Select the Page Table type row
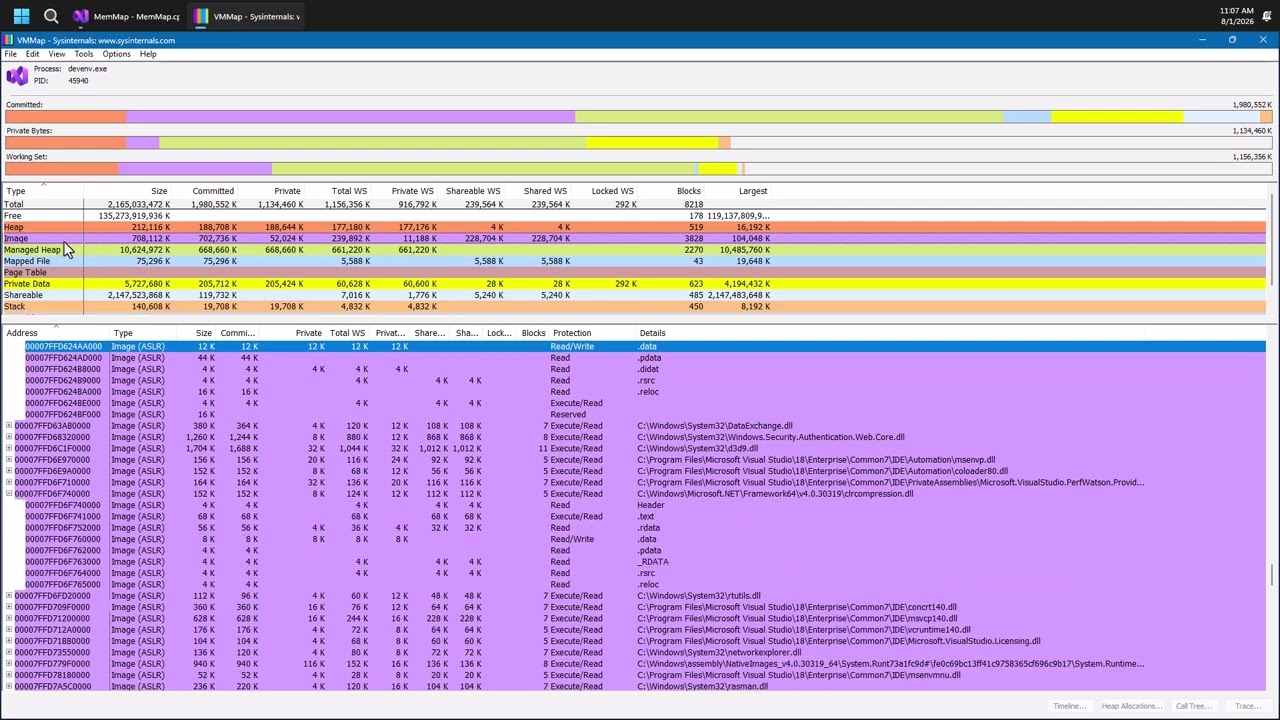Image resolution: width=1280 pixels, height=720 pixels. point(635,273)
